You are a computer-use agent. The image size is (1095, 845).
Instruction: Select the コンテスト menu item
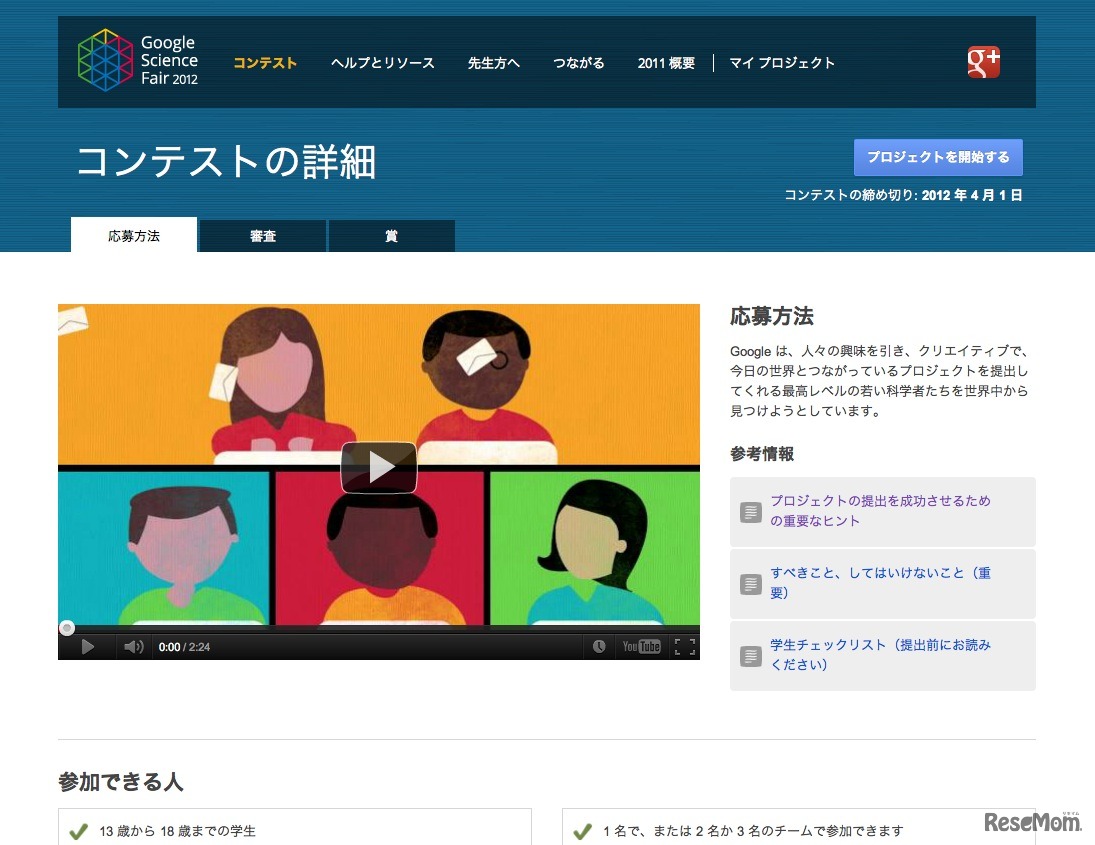[265, 63]
